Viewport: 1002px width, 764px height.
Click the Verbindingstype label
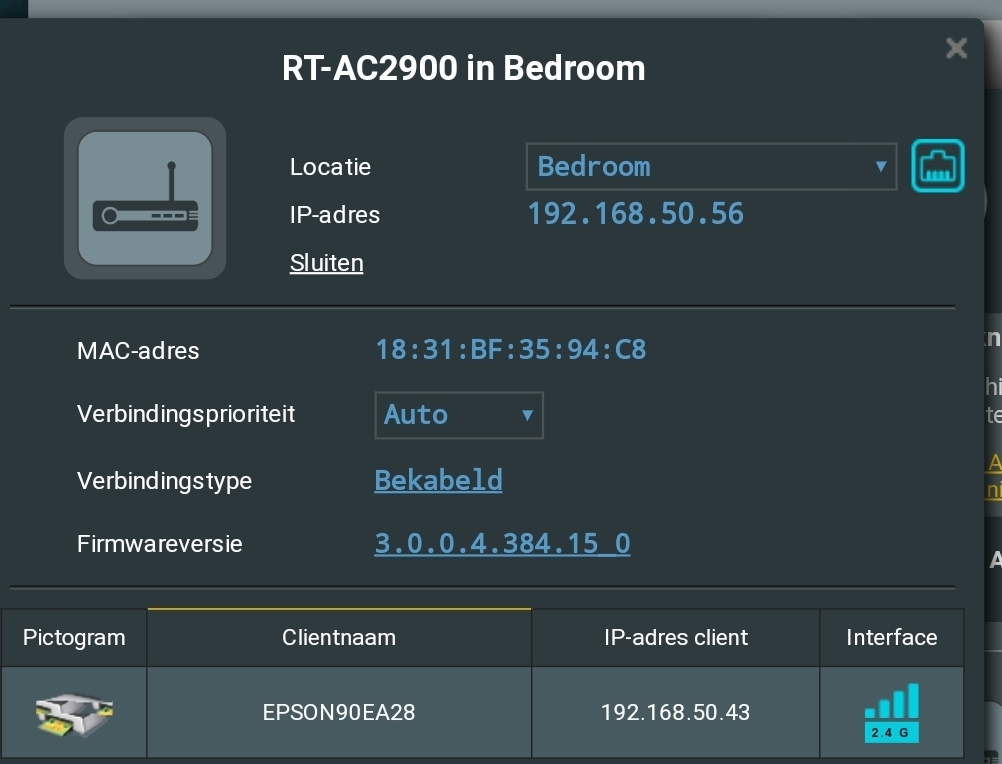tap(164, 481)
